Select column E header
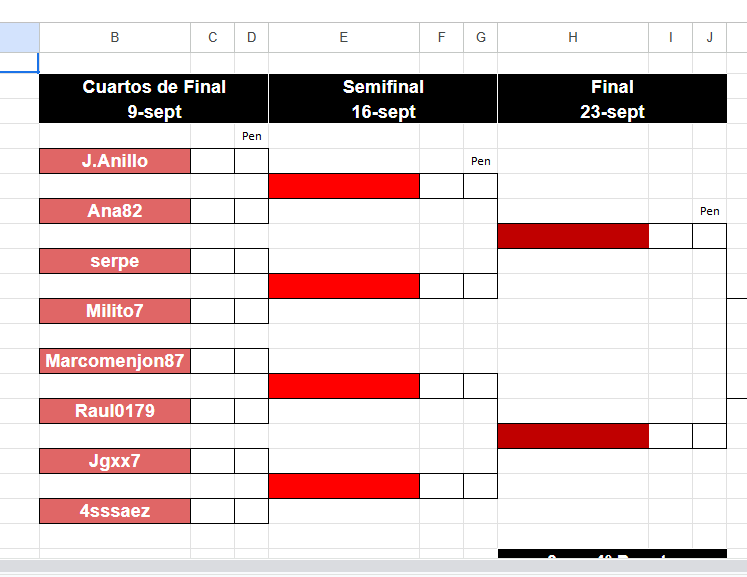Image resolution: width=747 pixels, height=577 pixels. 343,37
